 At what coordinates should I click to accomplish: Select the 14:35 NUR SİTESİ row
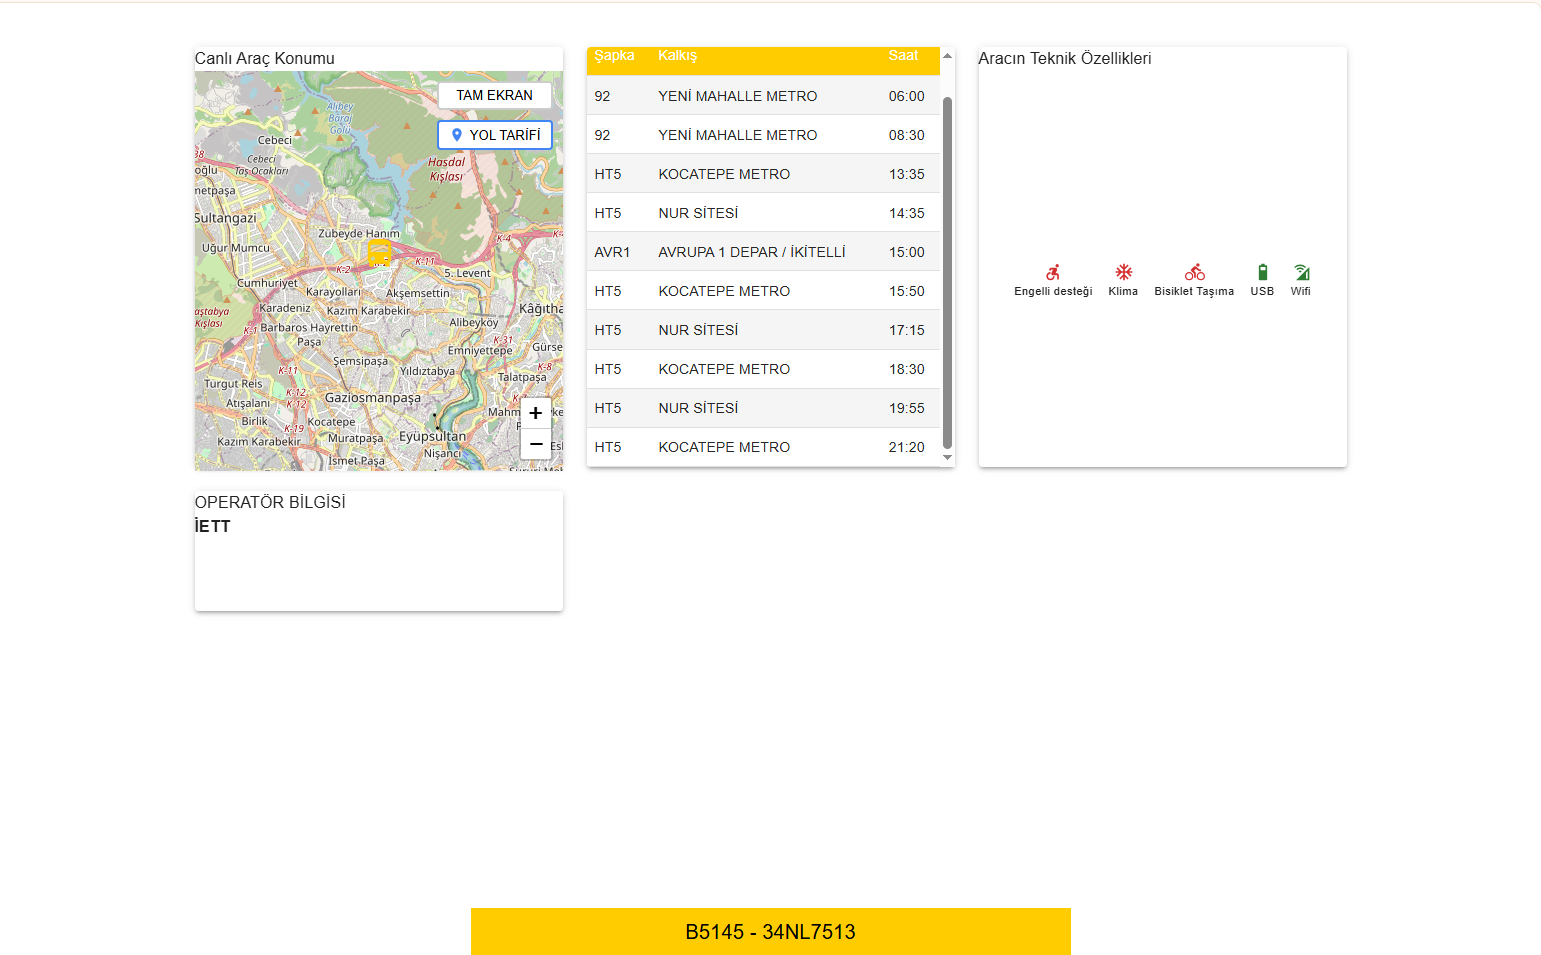tap(762, 213)
